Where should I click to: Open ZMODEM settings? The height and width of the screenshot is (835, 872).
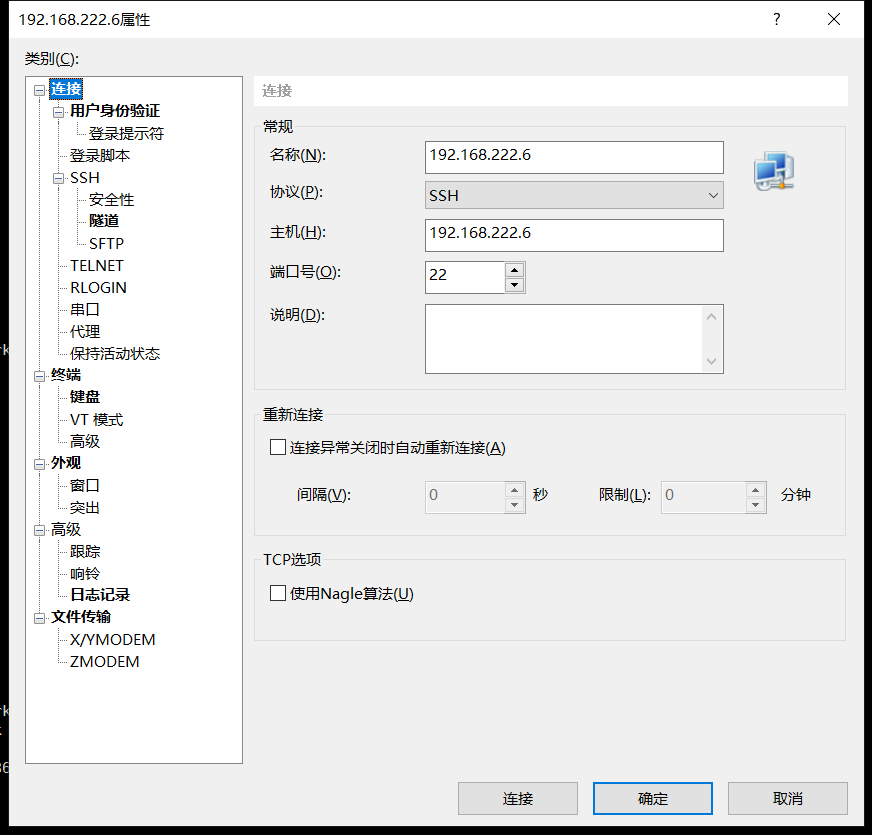(105, 662)
